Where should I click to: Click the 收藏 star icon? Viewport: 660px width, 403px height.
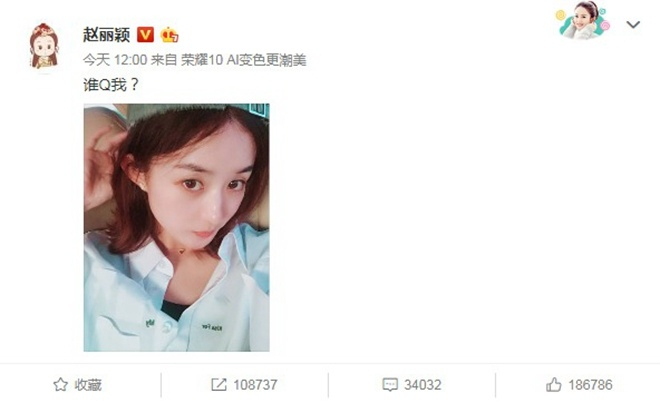[x=60, y=384]
